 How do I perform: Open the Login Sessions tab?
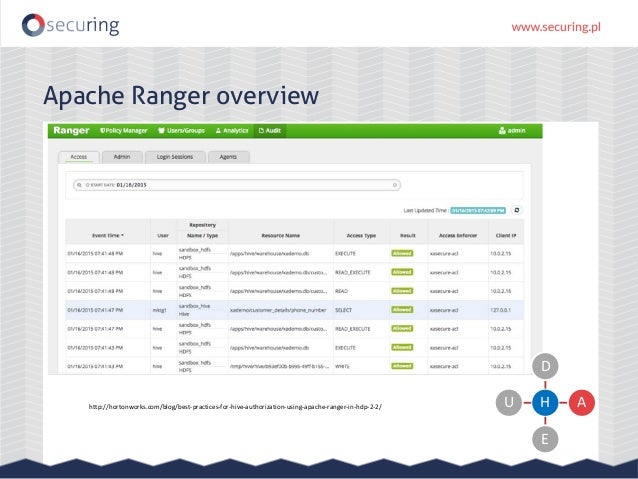tap(175, 157)
